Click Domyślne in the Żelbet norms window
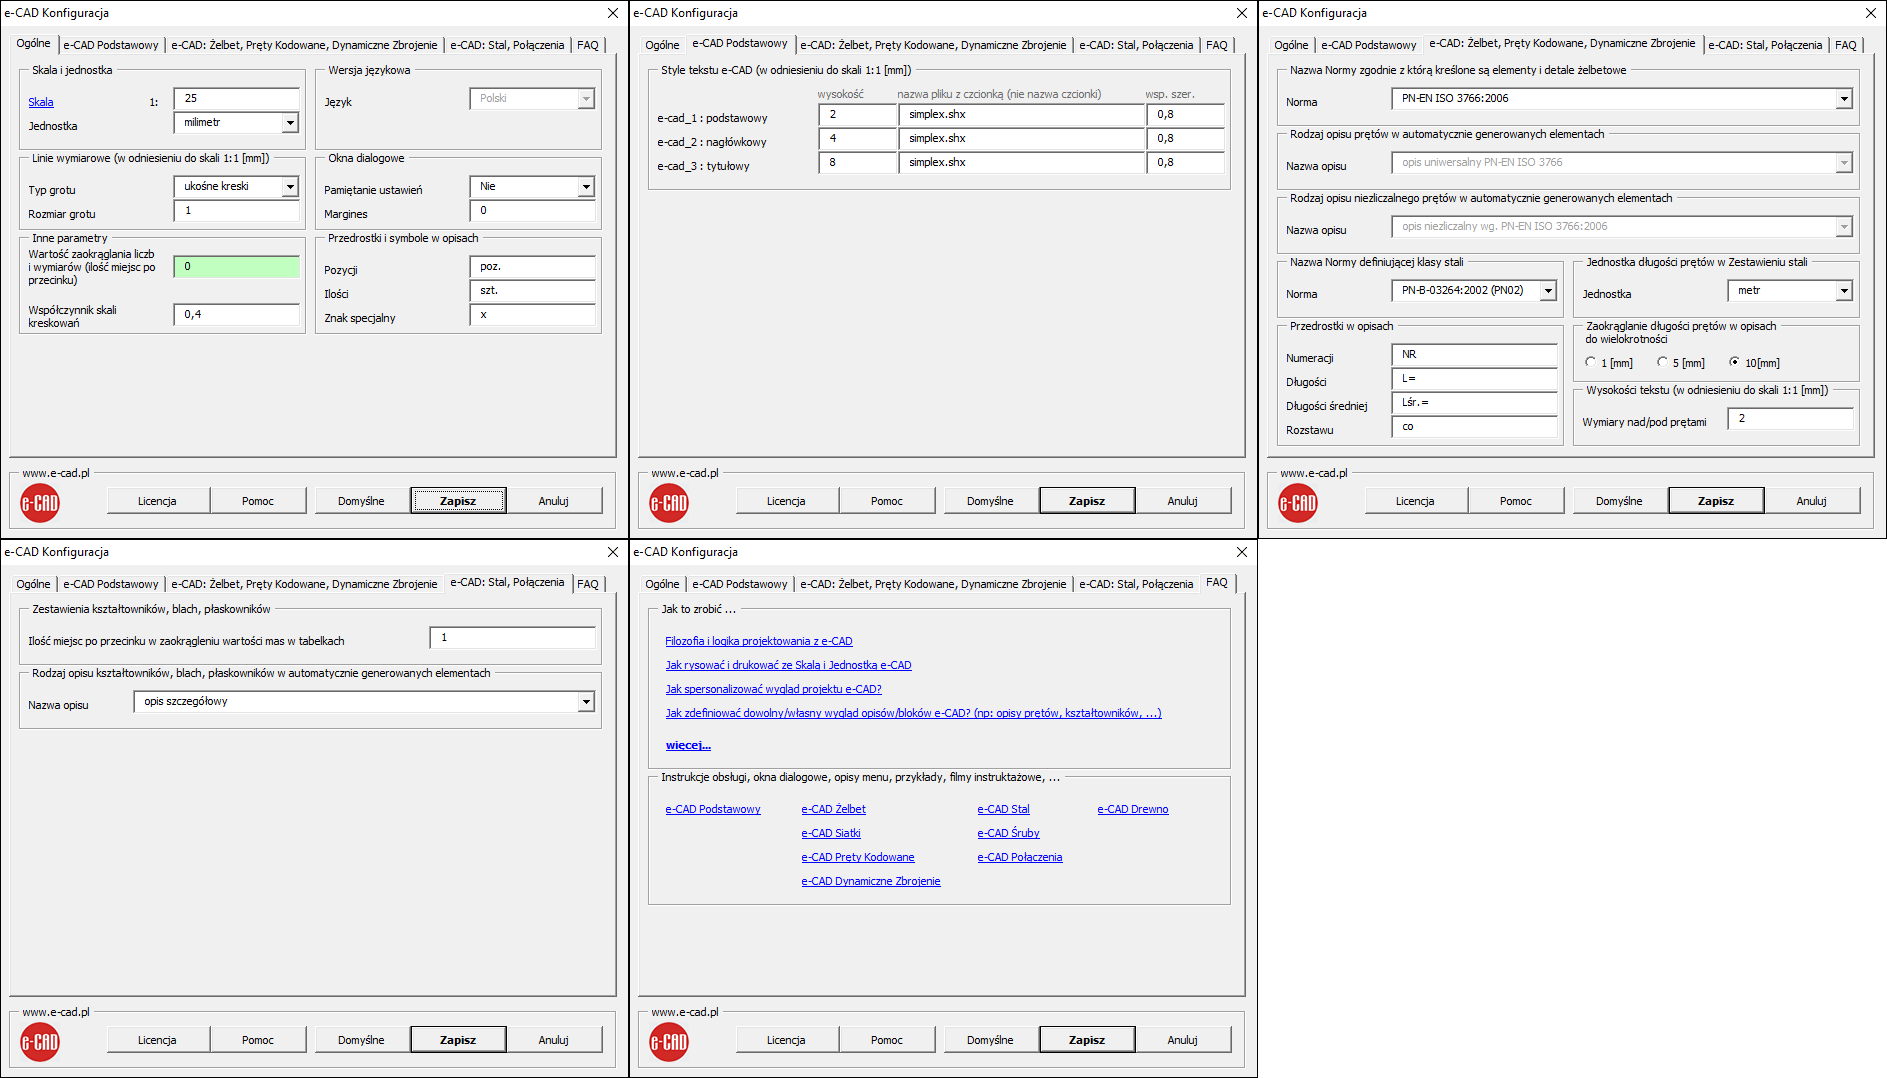 coord(1619,501)
